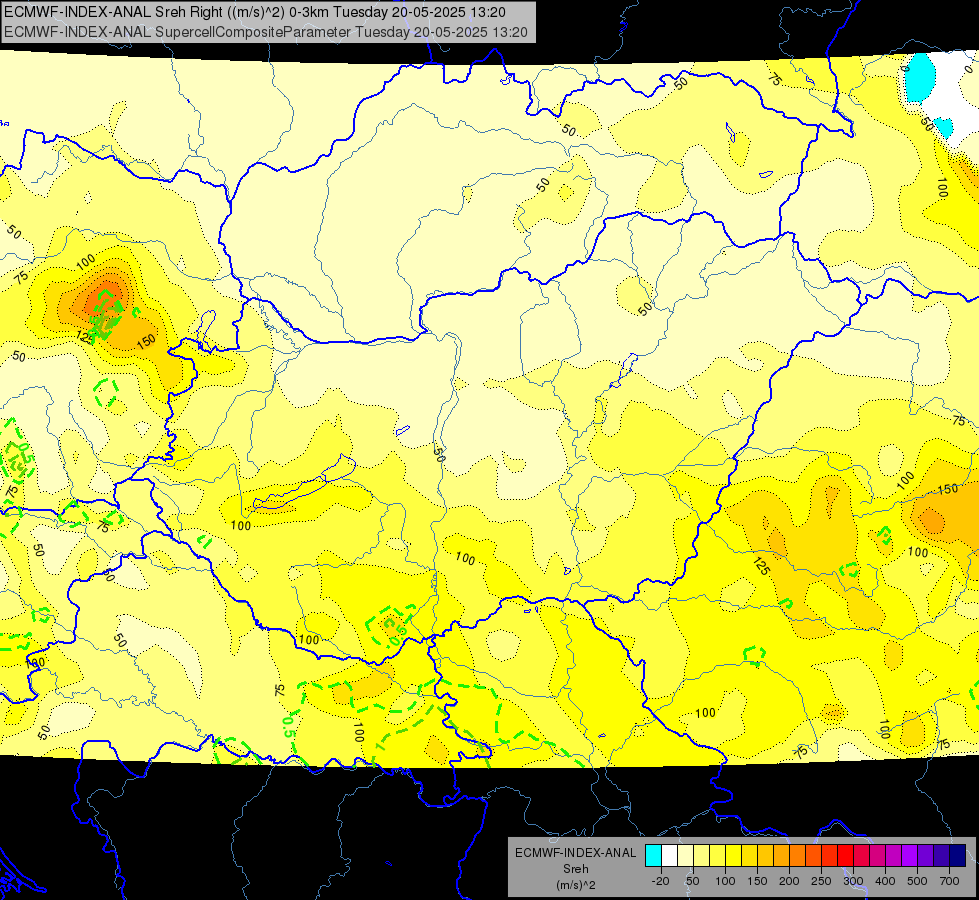Image resolution: width=979 pixels, height=900 pixels.
Task: Pick the pure red legend swatch before 300
Action: [x=846, y=856]
